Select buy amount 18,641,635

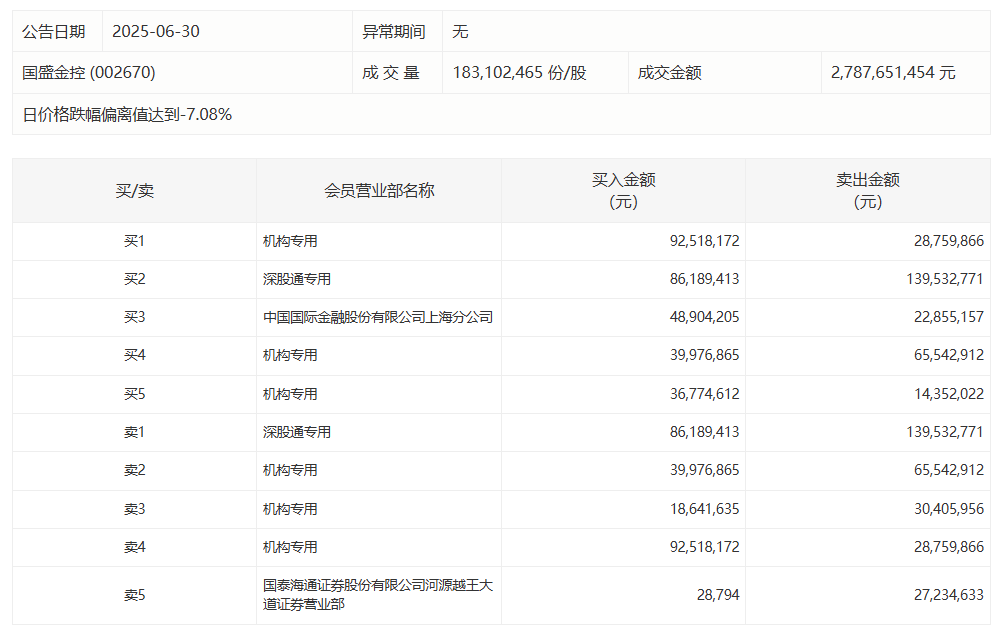(x=704, y=509)
